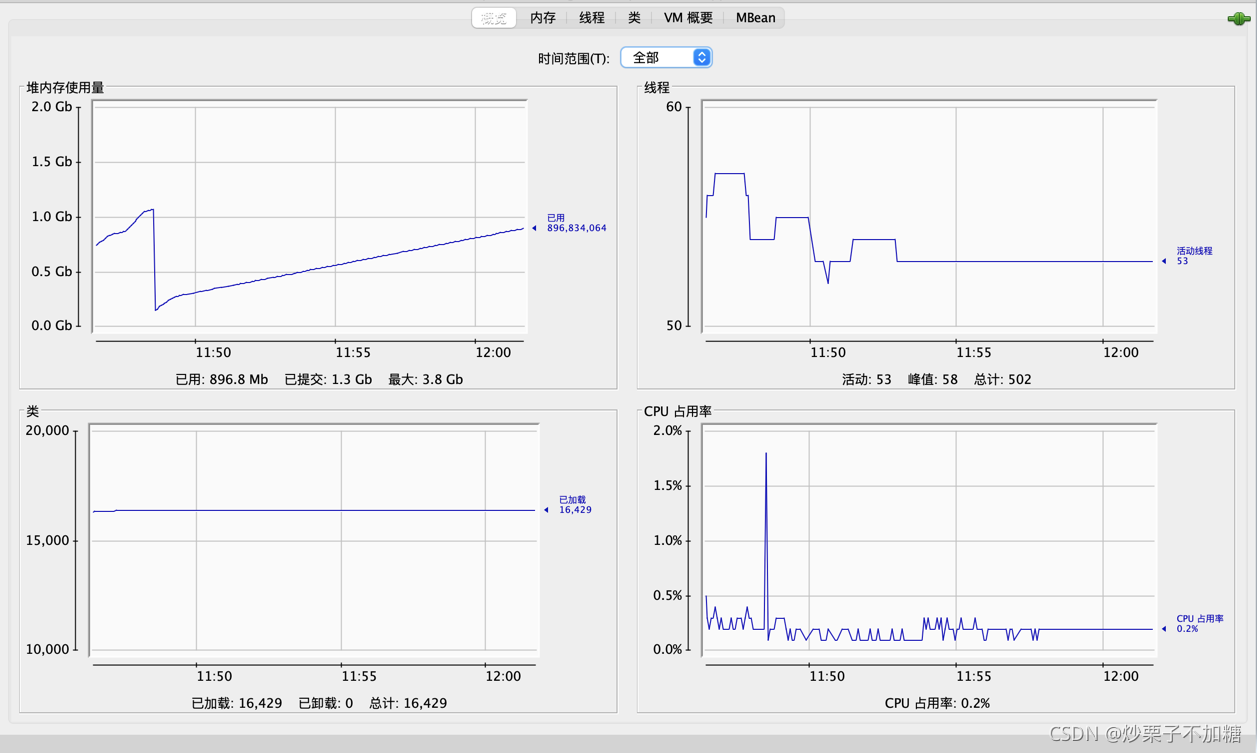The width and height of the screenshot is (1257, 753).
Task: Click the 峰值: 58 text
Action: pos(933,380)
